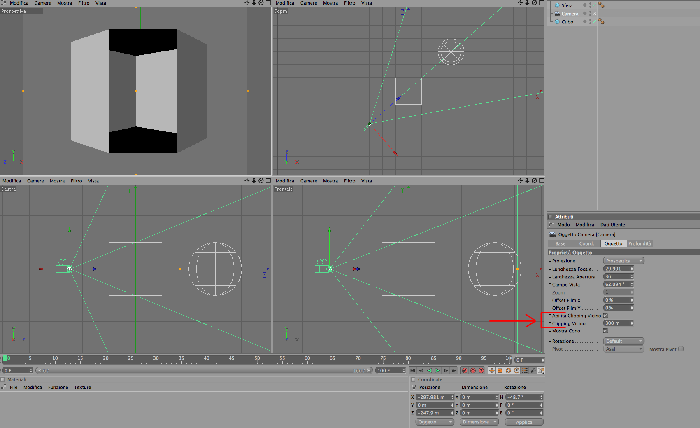Image resolution: width=700 pixels, height=428 pixels.
Task: Toggle the green check mark on the first object row
Action: coord(595,5)
